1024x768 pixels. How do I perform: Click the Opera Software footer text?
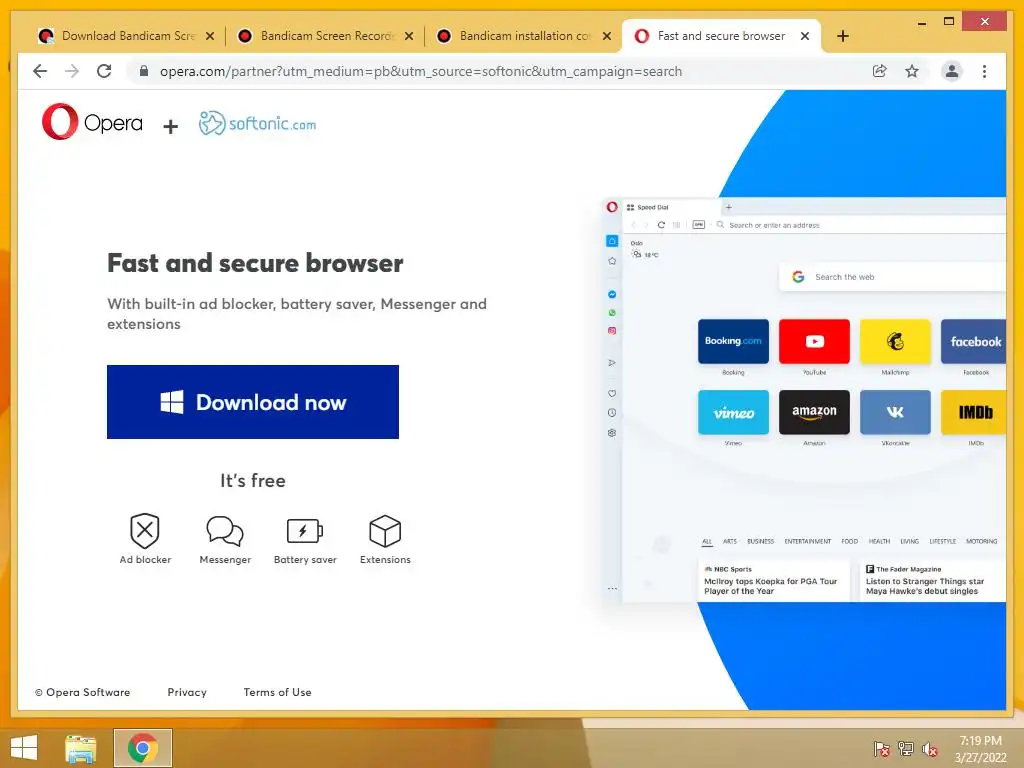coord(82,692)
